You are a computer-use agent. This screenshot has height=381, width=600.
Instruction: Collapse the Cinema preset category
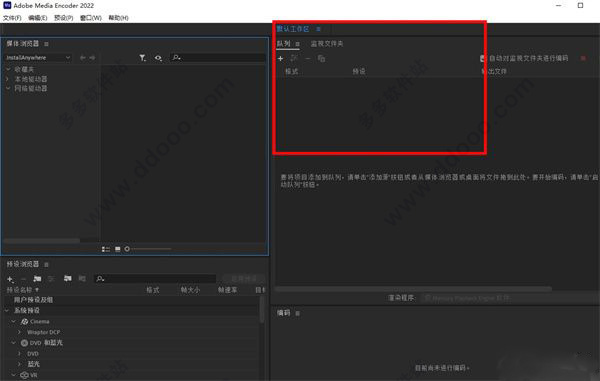coord(14,321)
